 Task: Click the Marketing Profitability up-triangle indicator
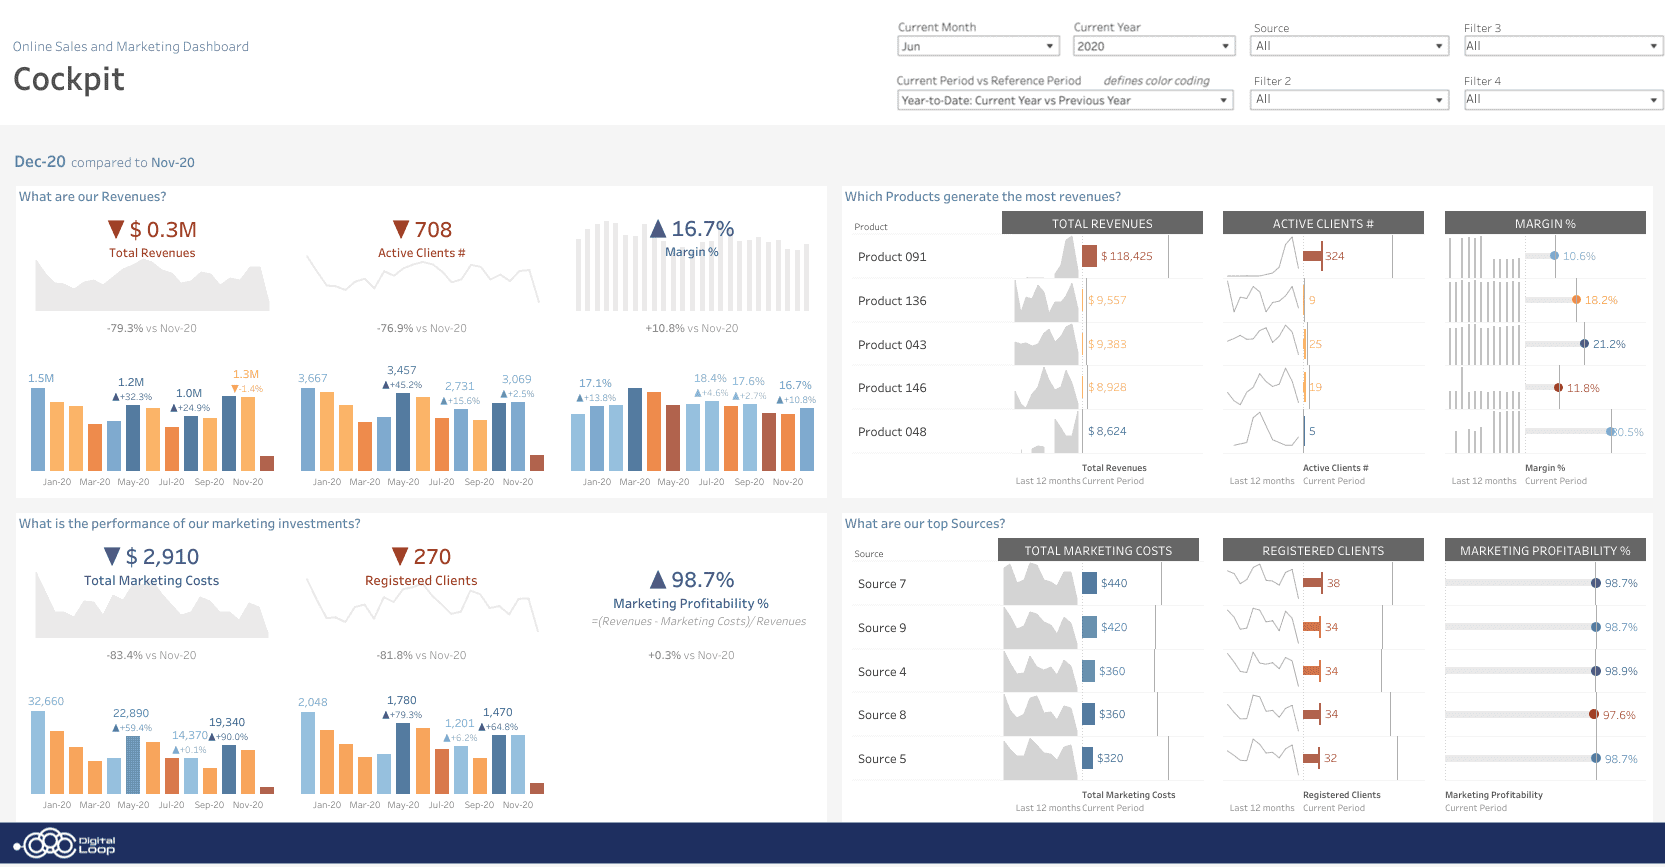tap(658, 579)
